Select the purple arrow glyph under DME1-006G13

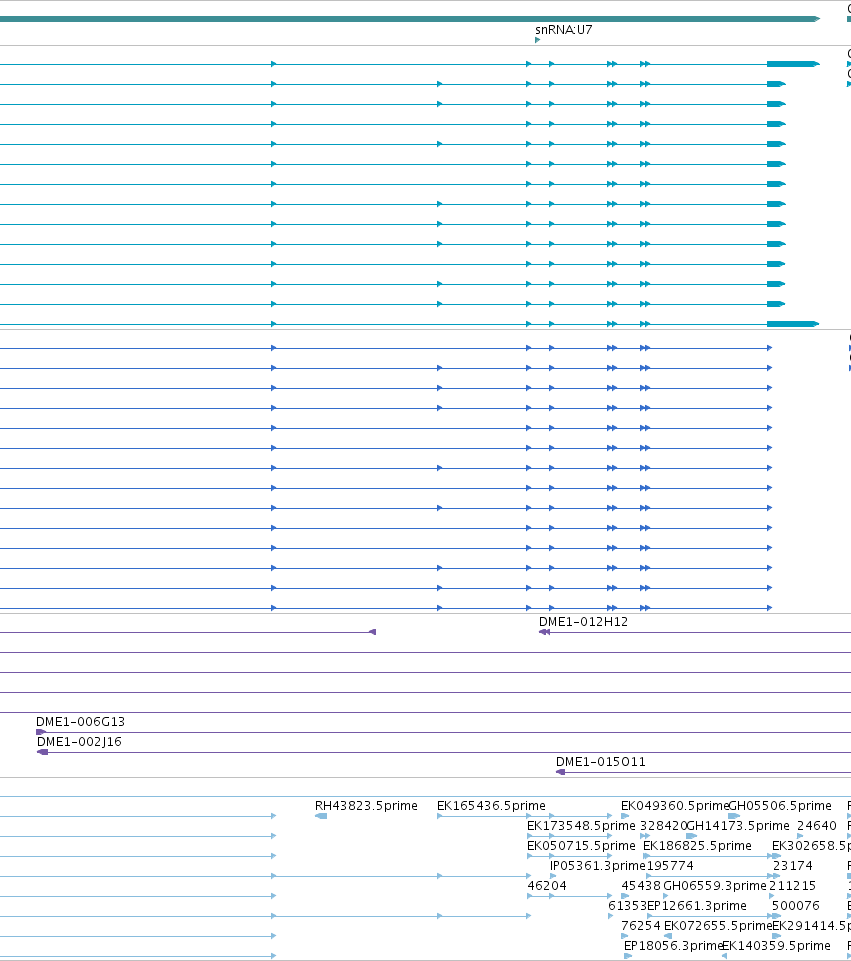(x=41, y=732)
